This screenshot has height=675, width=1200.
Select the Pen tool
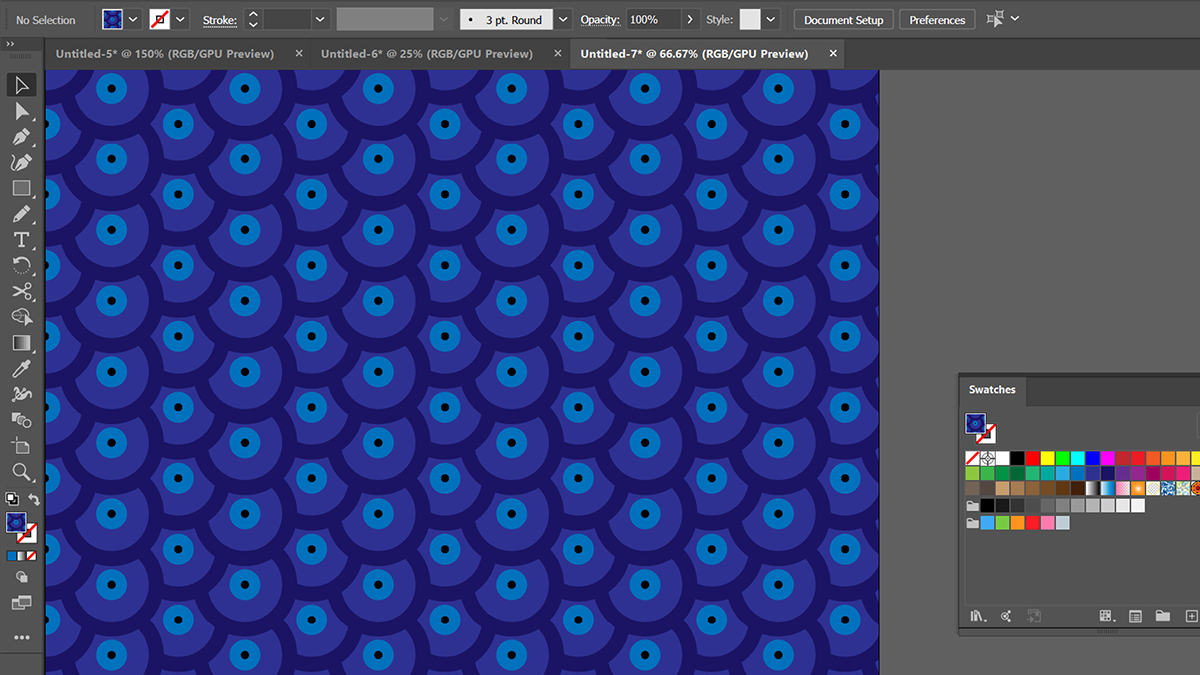[21, 137]
